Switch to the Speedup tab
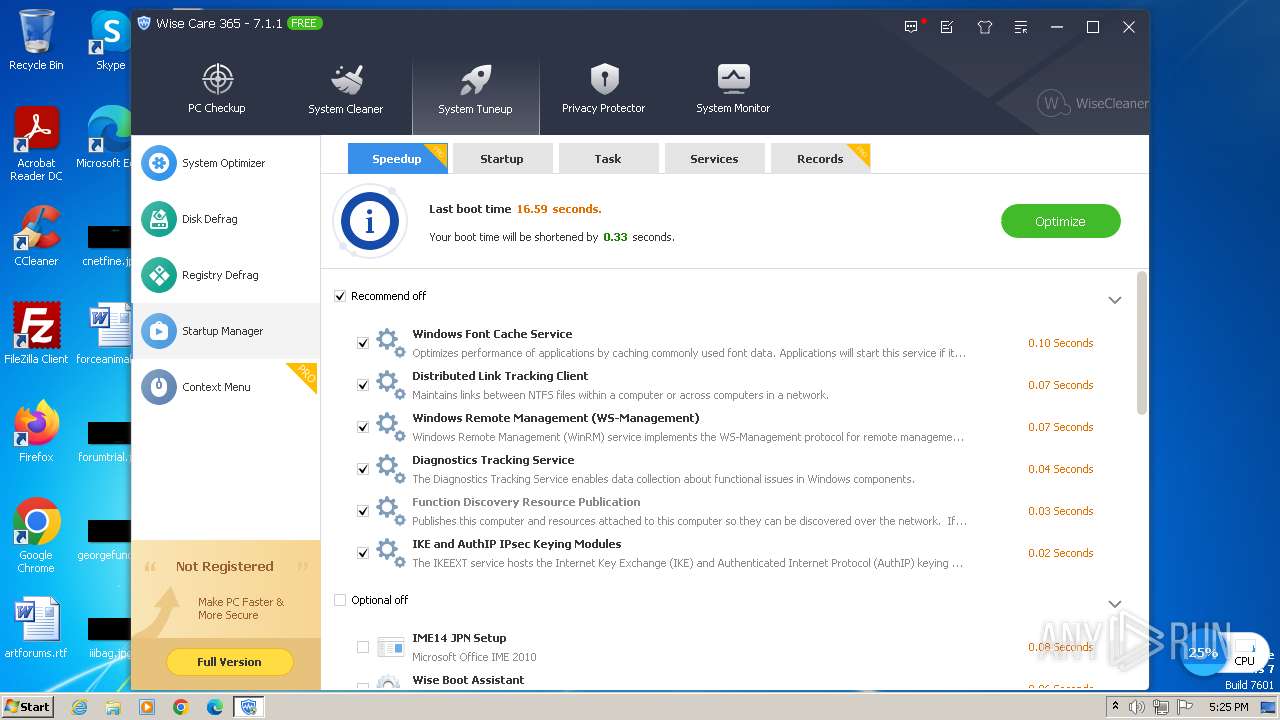The height and width of the screenshot is (720, 1280). click(397, 158)
